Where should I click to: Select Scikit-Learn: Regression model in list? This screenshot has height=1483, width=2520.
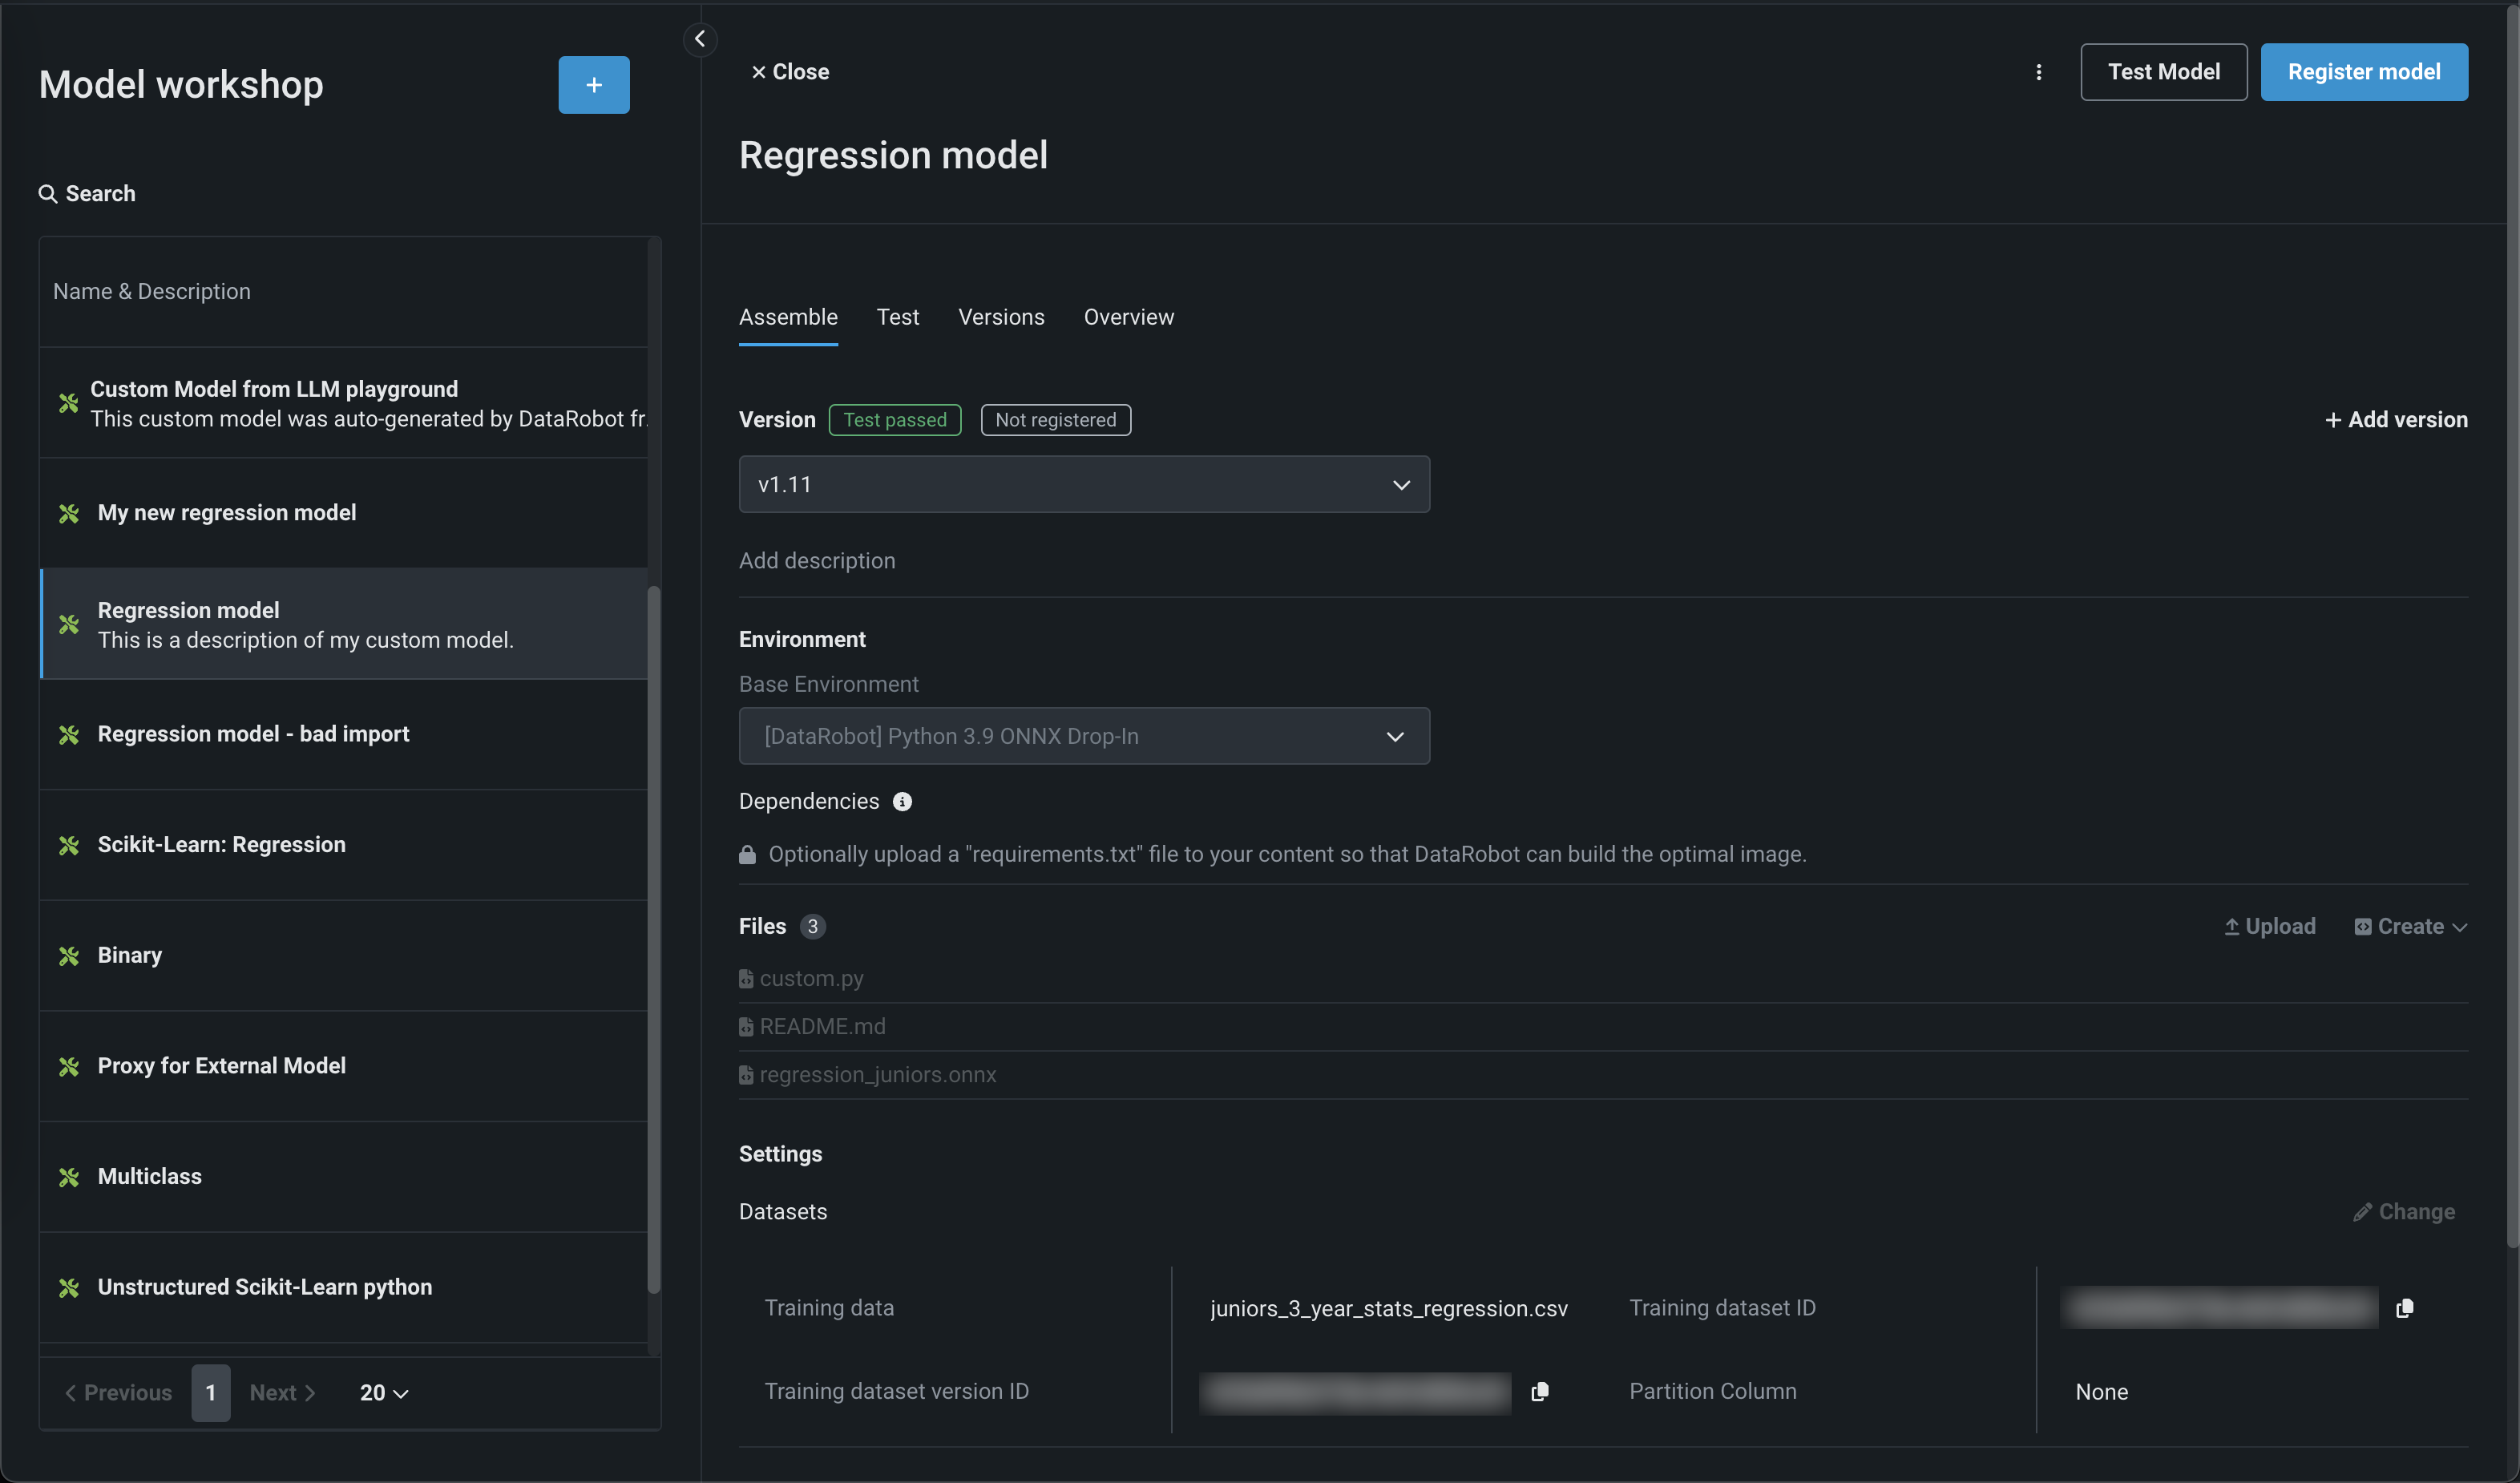pyautogui.click(x=221, y=845)
